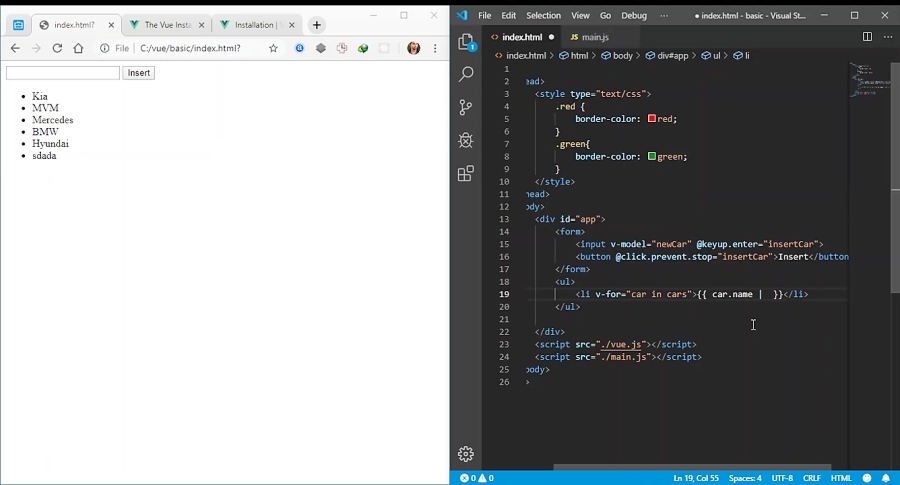Open the red color swatch picker
Screen dimensions: 900x485
(x=651, y=118)
